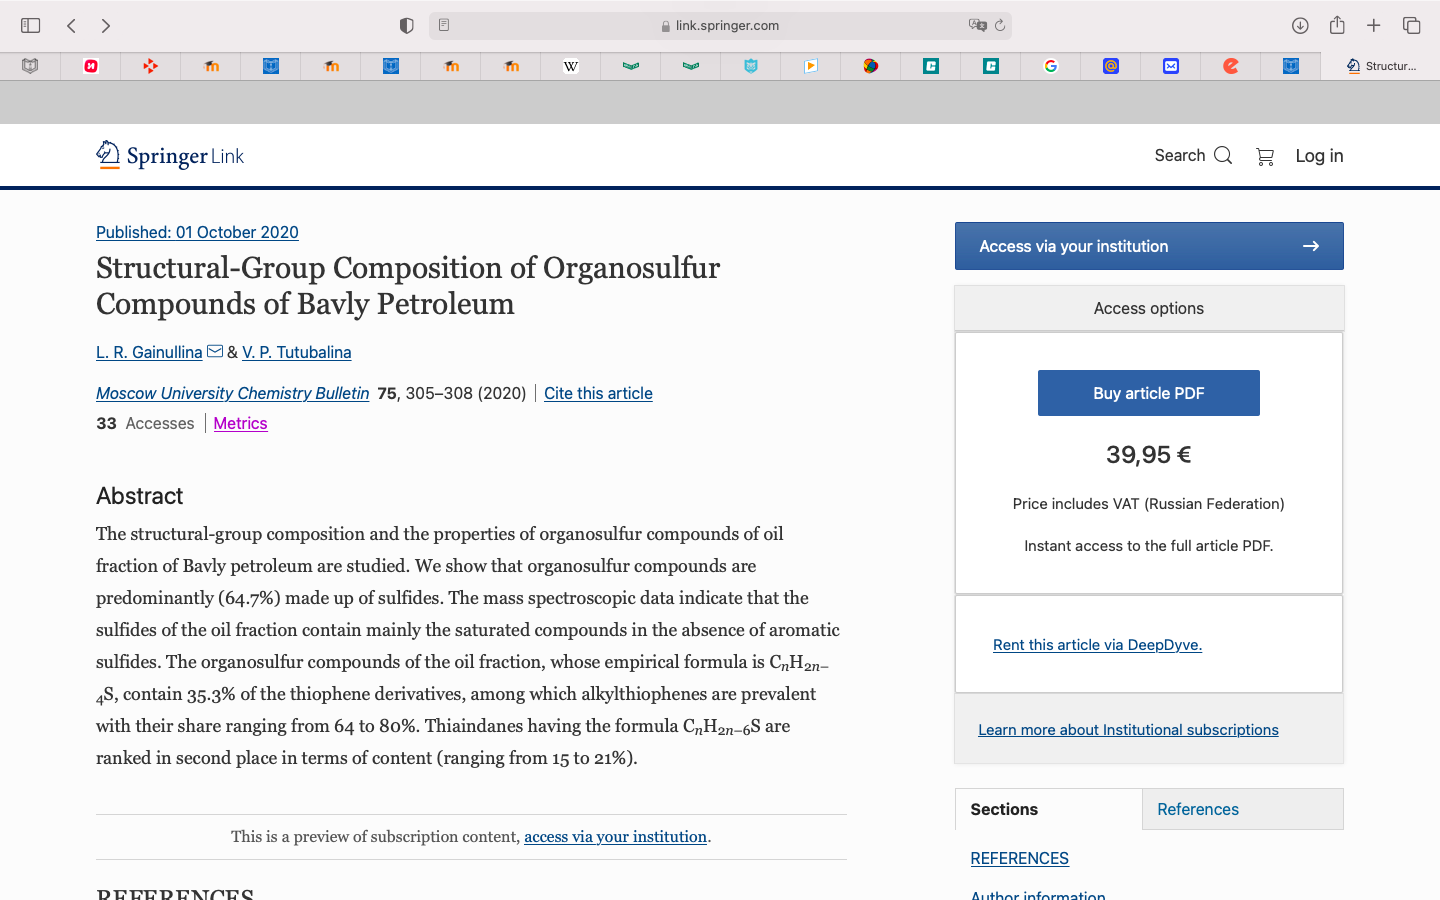Click Access via your institution button
Screen dimensions: 1440x900
coord(1149,246)
